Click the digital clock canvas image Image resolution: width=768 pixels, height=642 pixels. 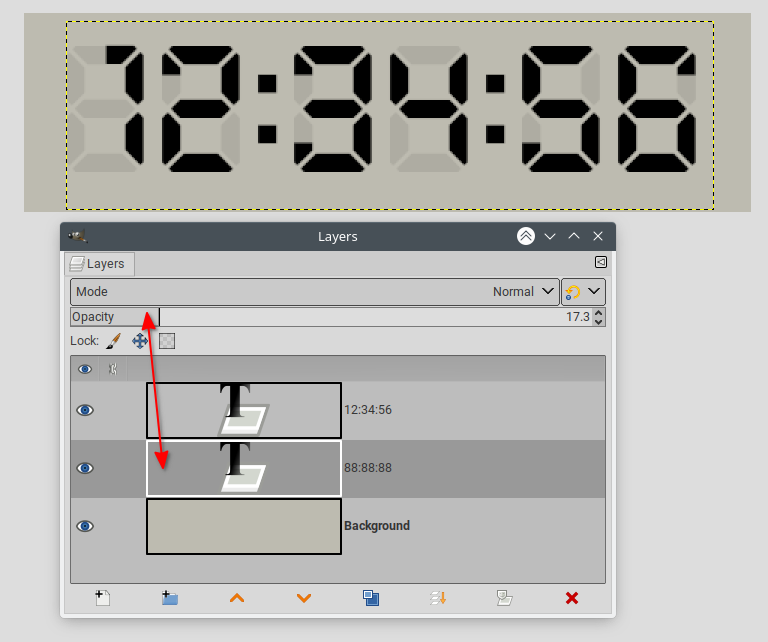click(387, 113)
